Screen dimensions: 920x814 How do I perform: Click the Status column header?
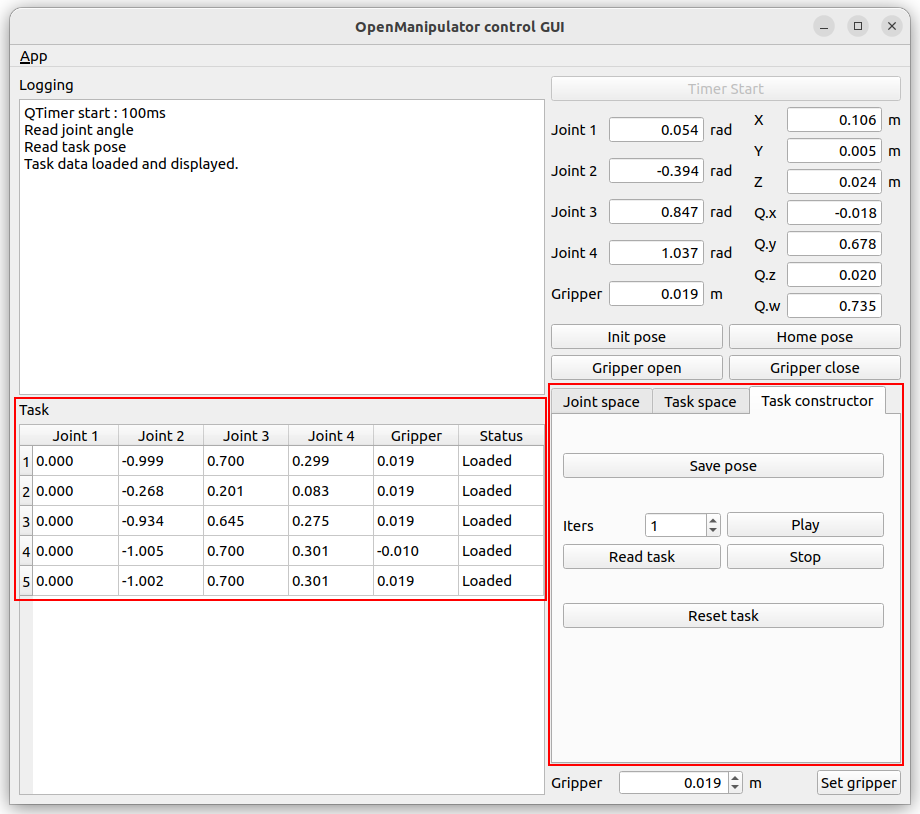(501, 435)
